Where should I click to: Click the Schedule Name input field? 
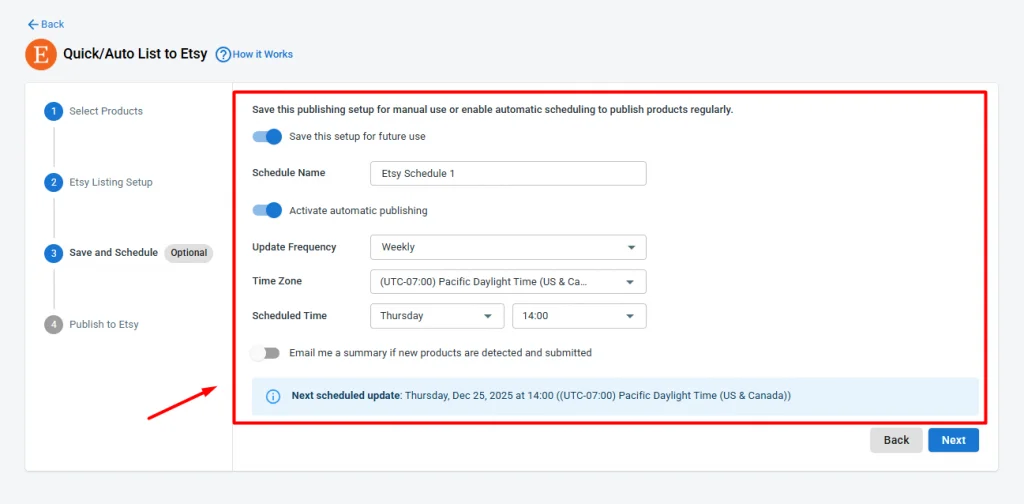508,174
